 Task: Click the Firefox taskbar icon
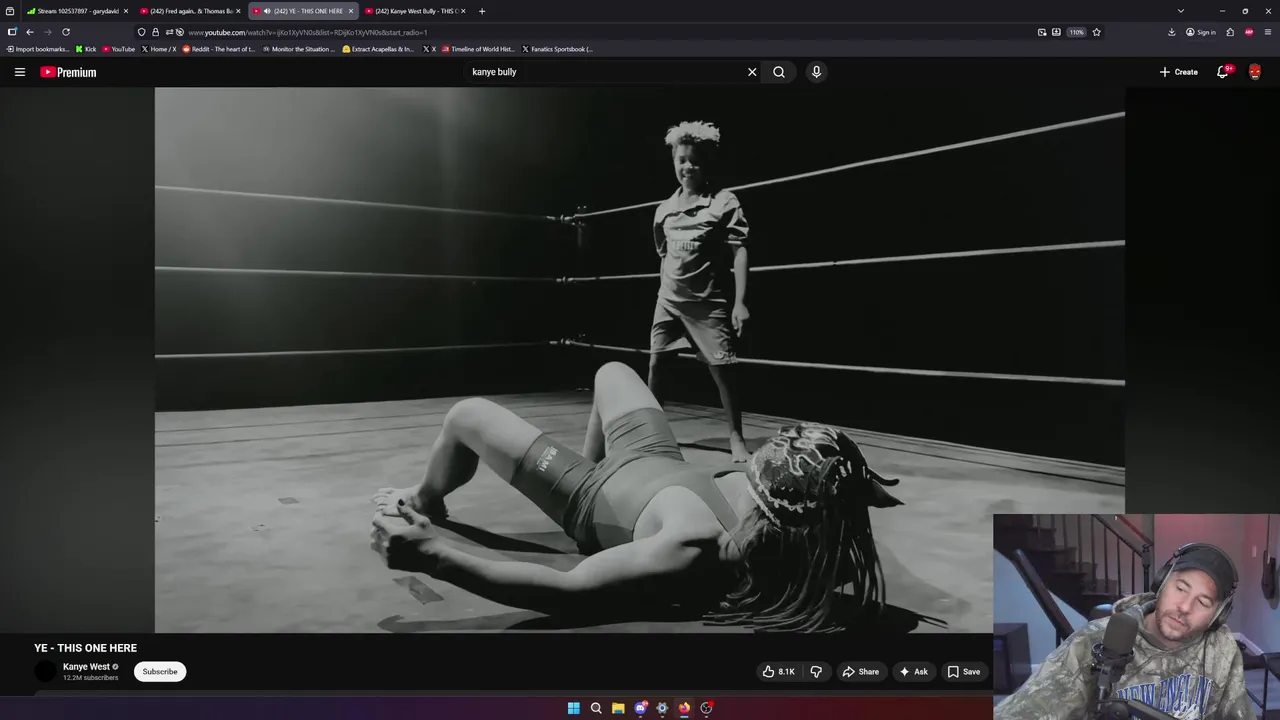[684, 708]
